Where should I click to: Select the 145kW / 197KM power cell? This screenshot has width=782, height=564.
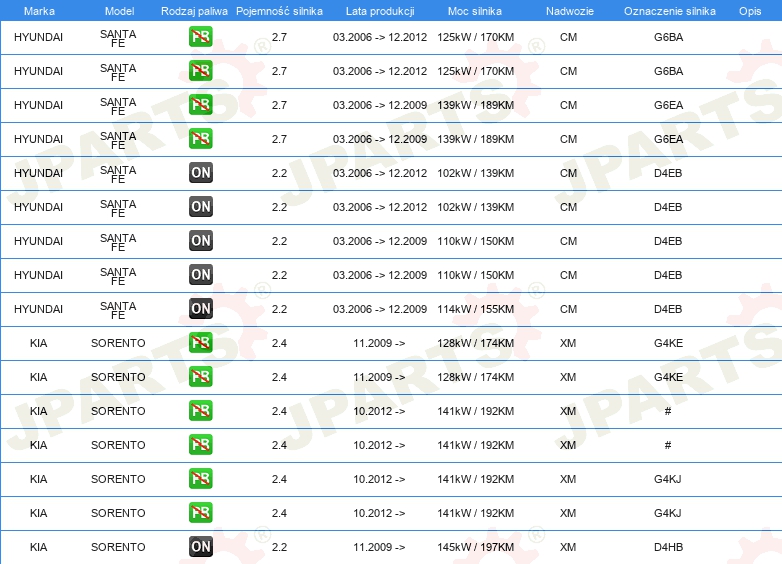pos(475,547)
